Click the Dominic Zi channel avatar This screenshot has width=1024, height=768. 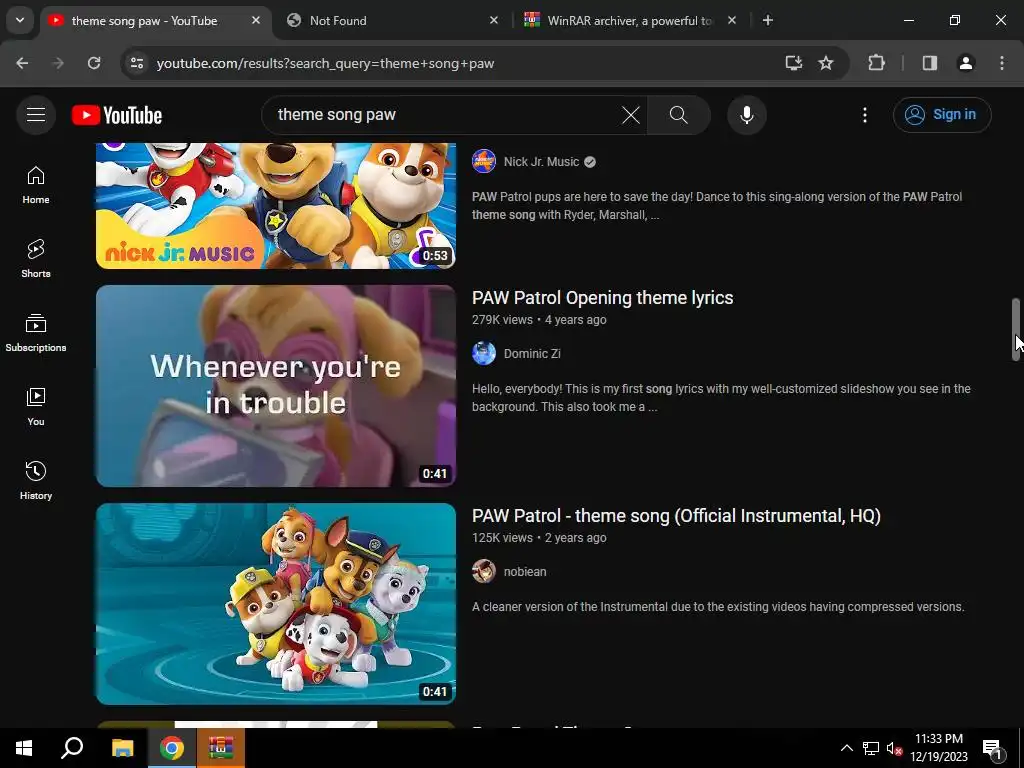click(484, 353)
